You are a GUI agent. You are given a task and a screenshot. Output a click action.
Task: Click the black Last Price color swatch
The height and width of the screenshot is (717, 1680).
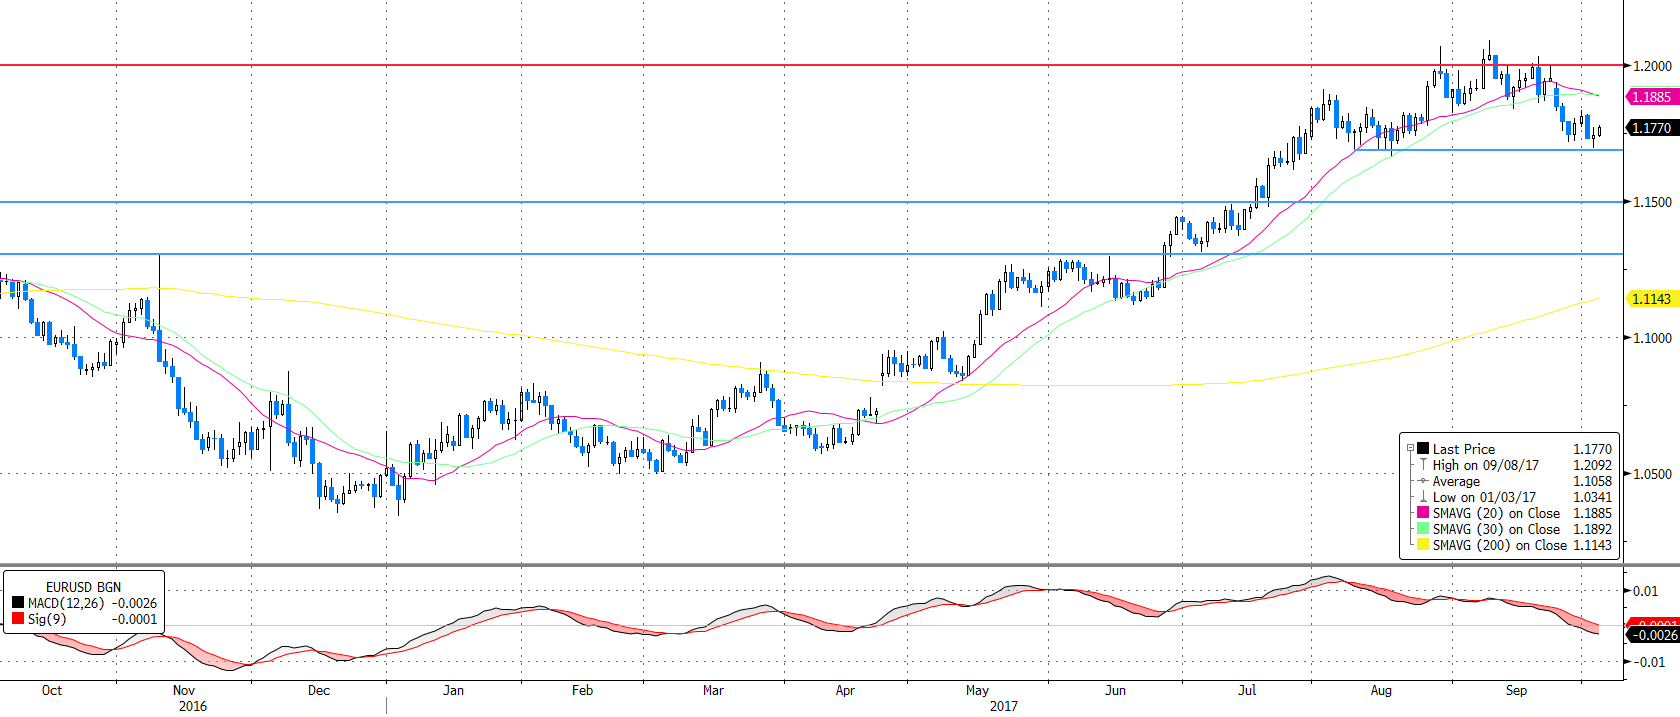pyautogui.click(x=1423, y=449)
